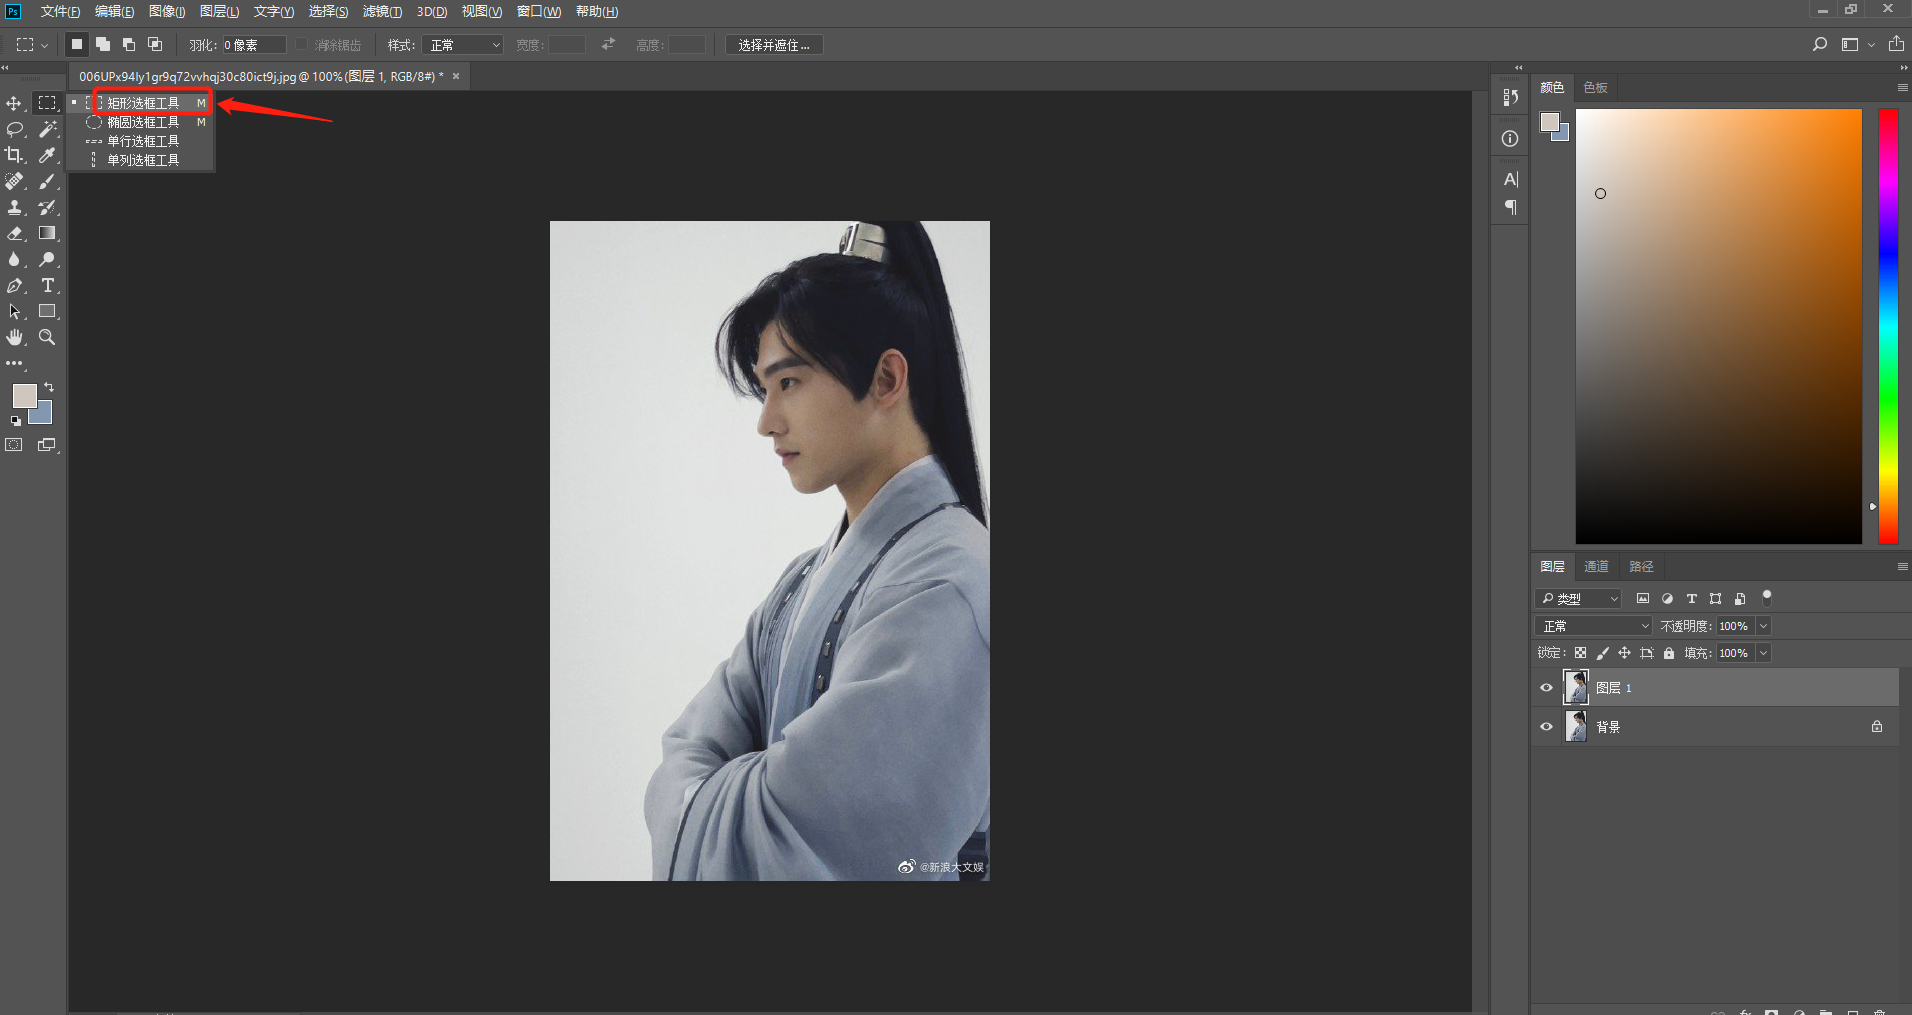Open the Edit Toolbar three-dots menu
Viewport: 1912px width, 1015px height.
[x=14, y=364]
